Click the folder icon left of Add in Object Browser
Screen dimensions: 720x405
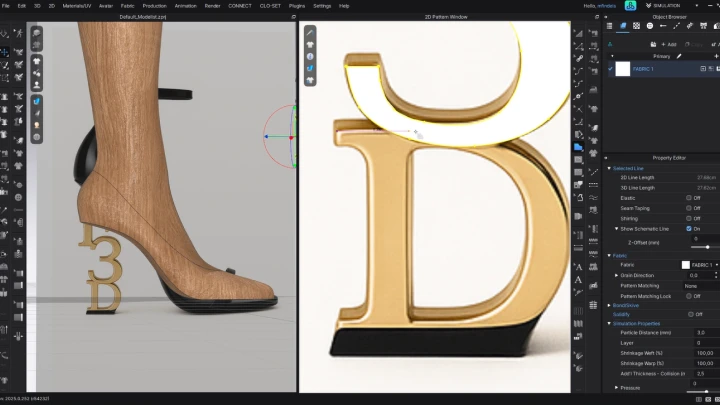tap(653, 45)
